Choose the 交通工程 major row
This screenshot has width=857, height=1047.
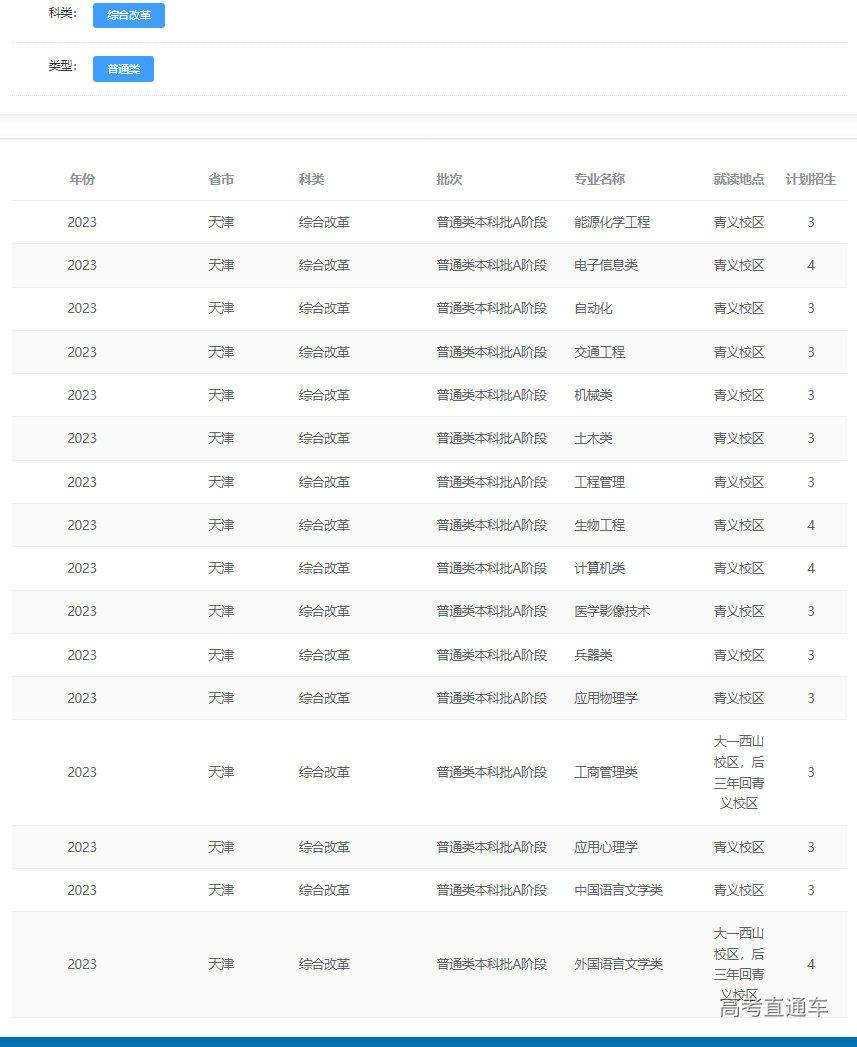coord(599,352)
